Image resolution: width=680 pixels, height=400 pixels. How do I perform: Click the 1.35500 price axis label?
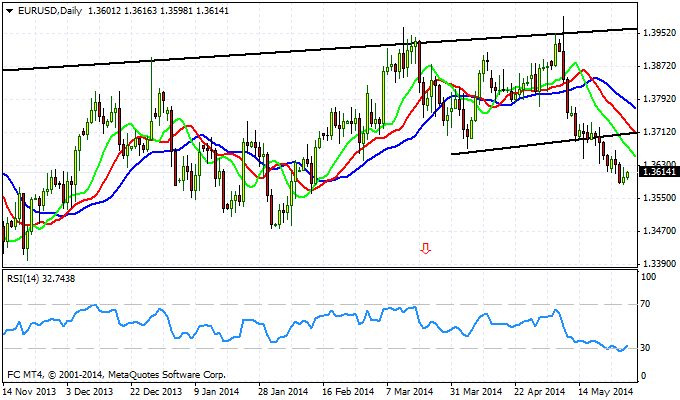660,197
